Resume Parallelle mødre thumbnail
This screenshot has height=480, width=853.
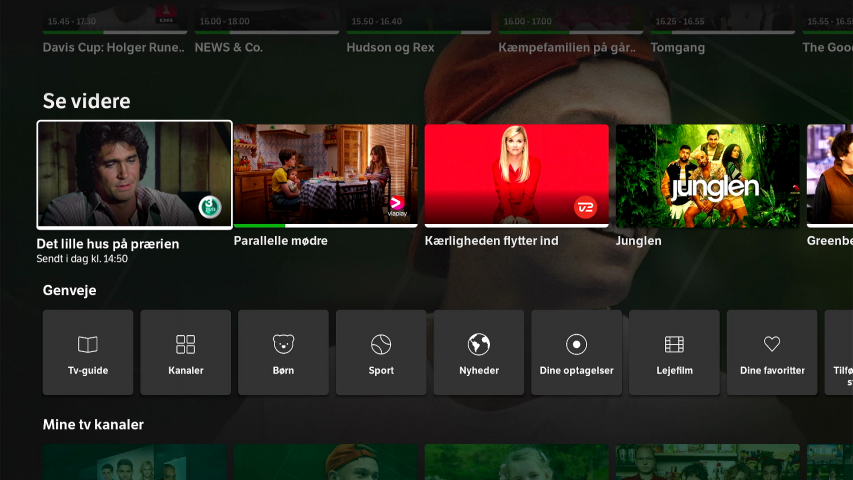point(325,175)
